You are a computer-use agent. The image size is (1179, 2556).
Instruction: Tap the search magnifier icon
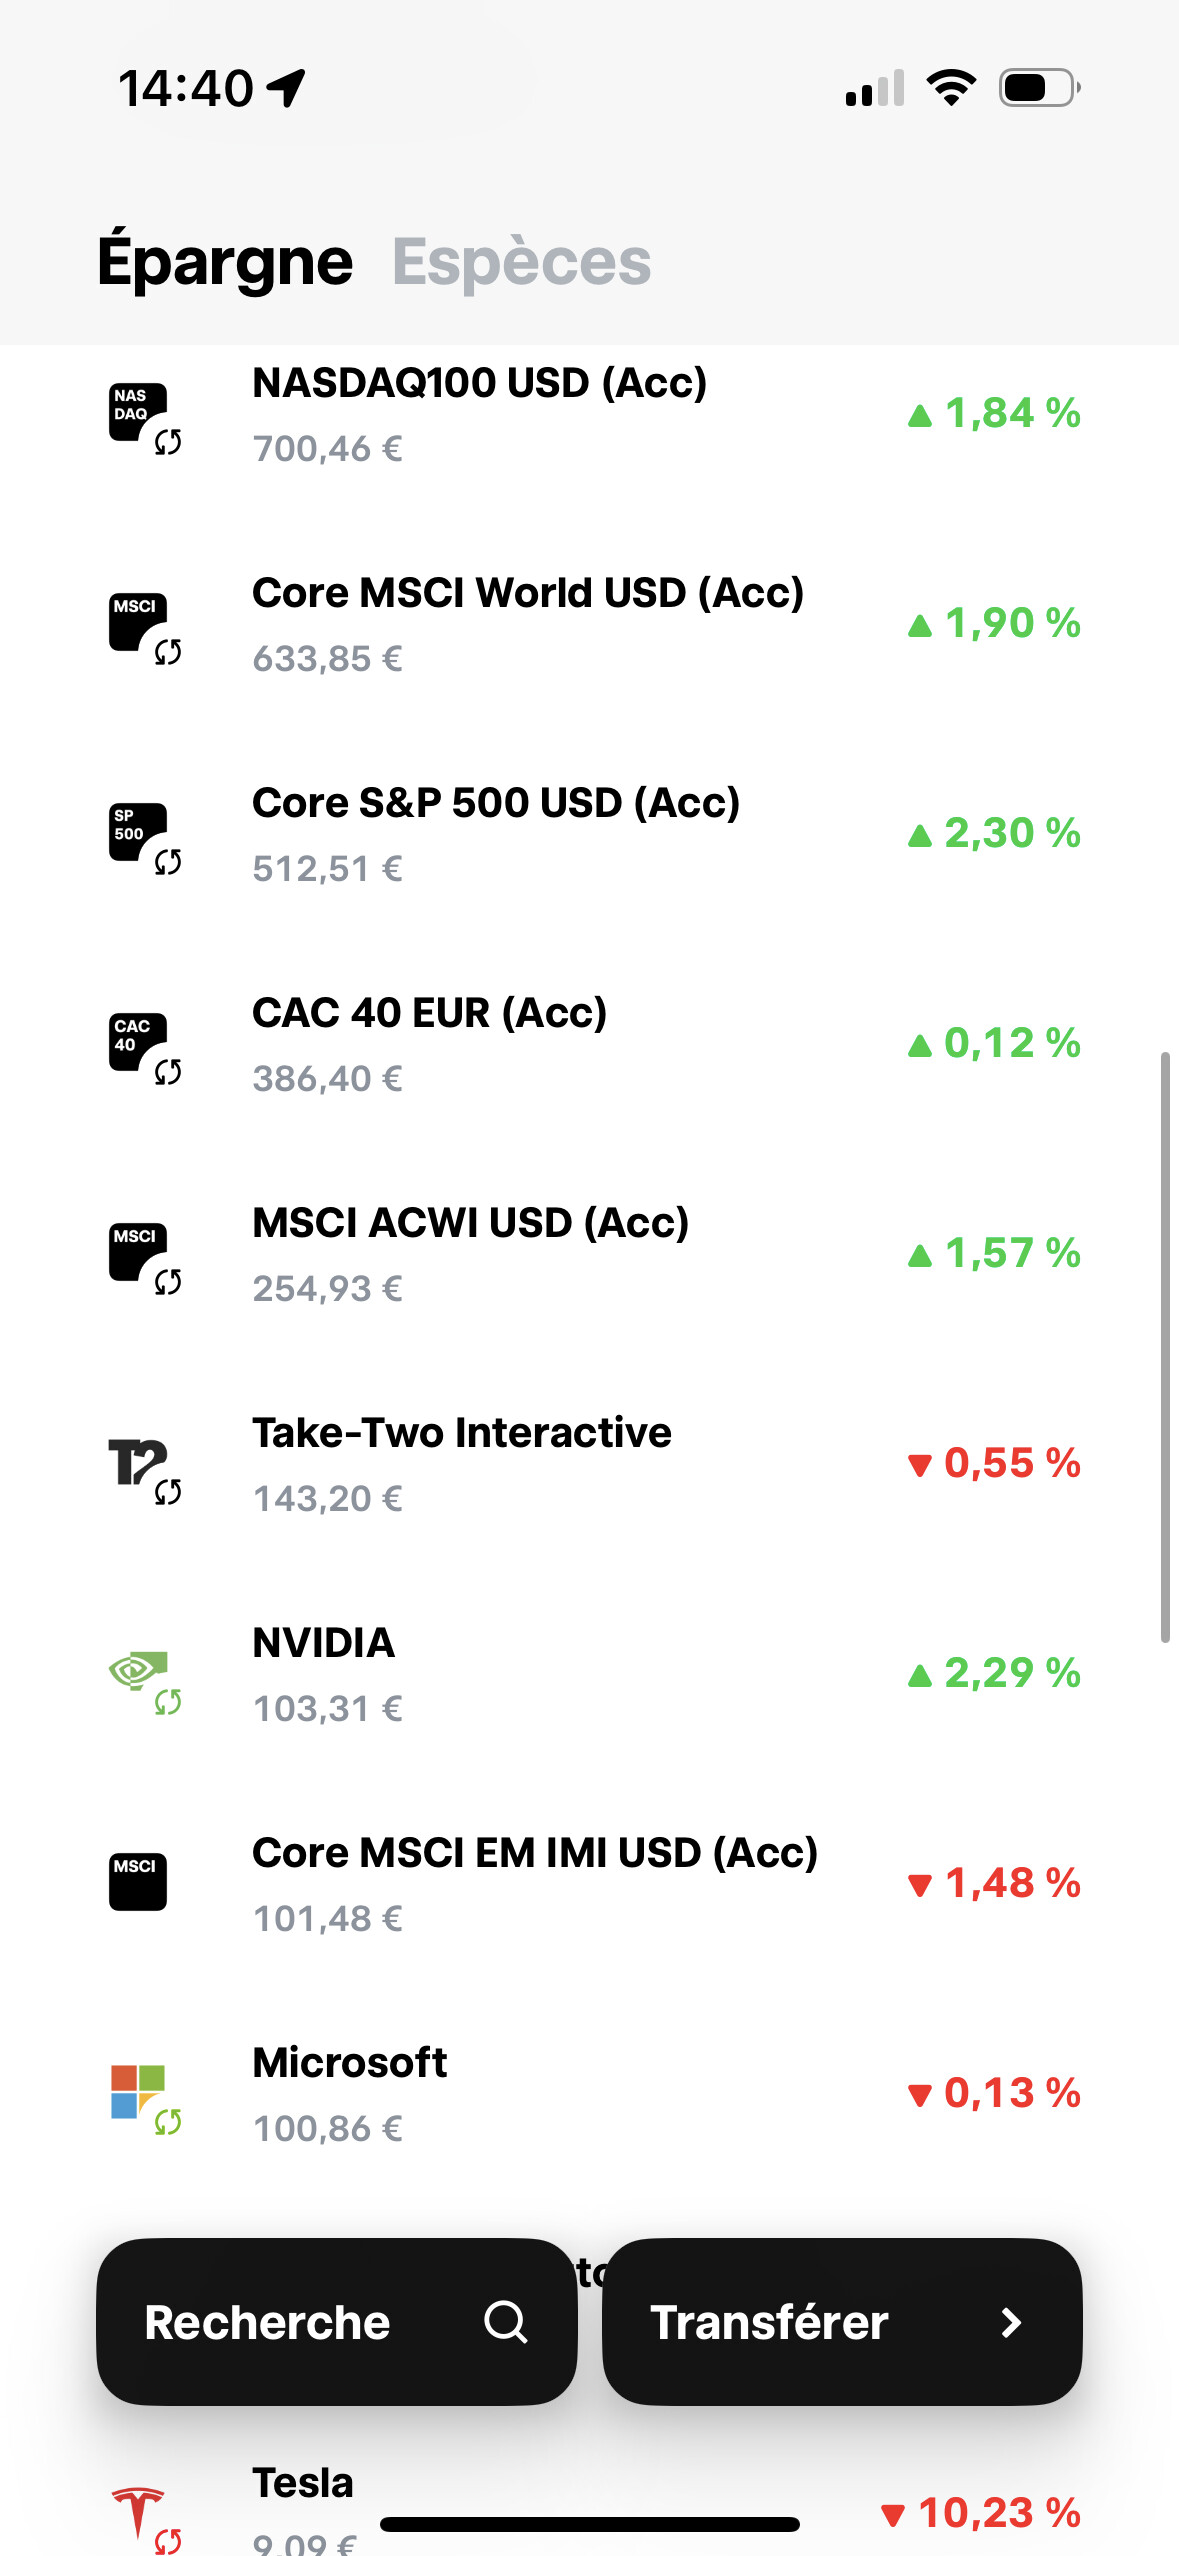click(x=505, y=2321)
